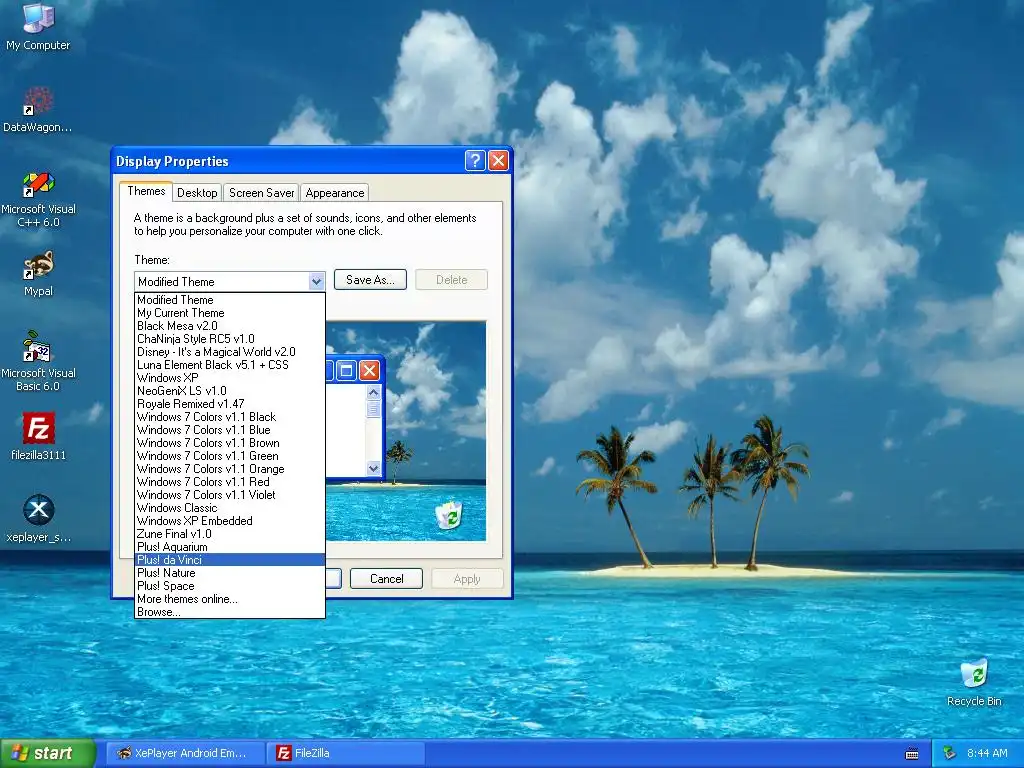The width and height of the screenshot is (1024, 768).
Task: Open the xeplayer_s desktop icon
Action: (x=38, y=519)
